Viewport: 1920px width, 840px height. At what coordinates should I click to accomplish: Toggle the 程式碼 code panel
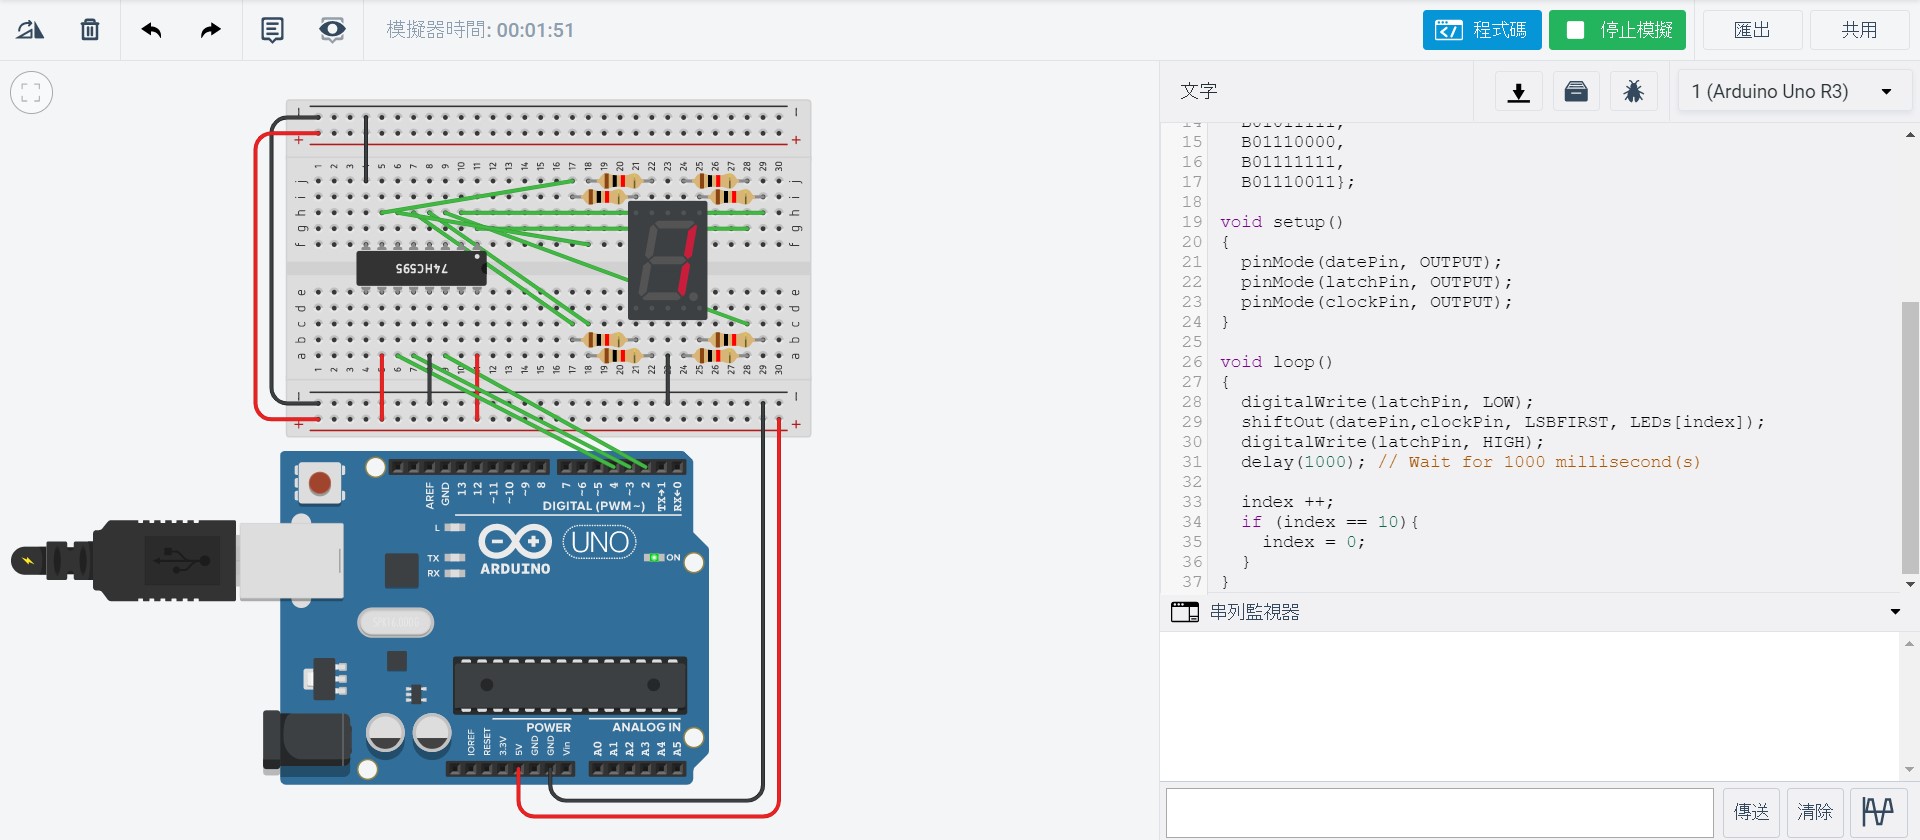point(1482,30)
